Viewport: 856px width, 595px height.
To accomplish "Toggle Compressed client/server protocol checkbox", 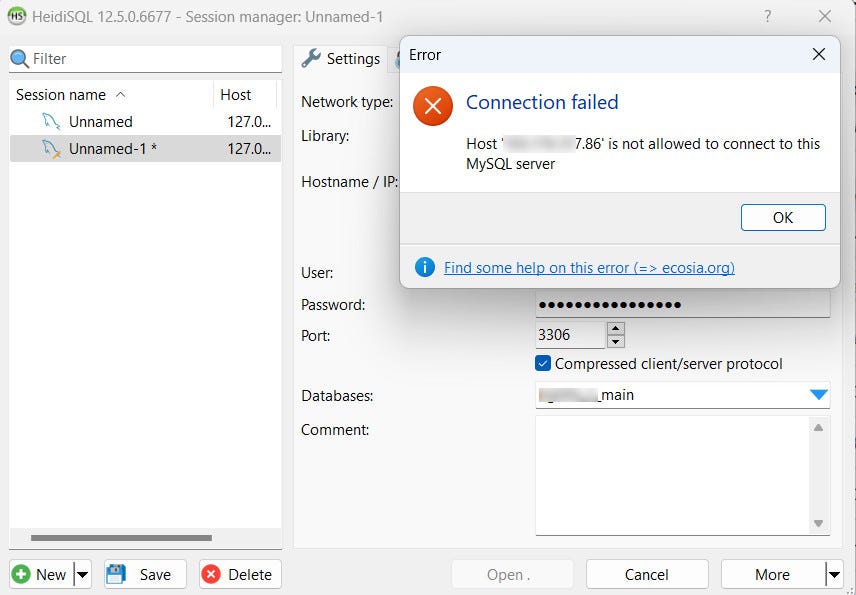I will (x=543, y=364).
